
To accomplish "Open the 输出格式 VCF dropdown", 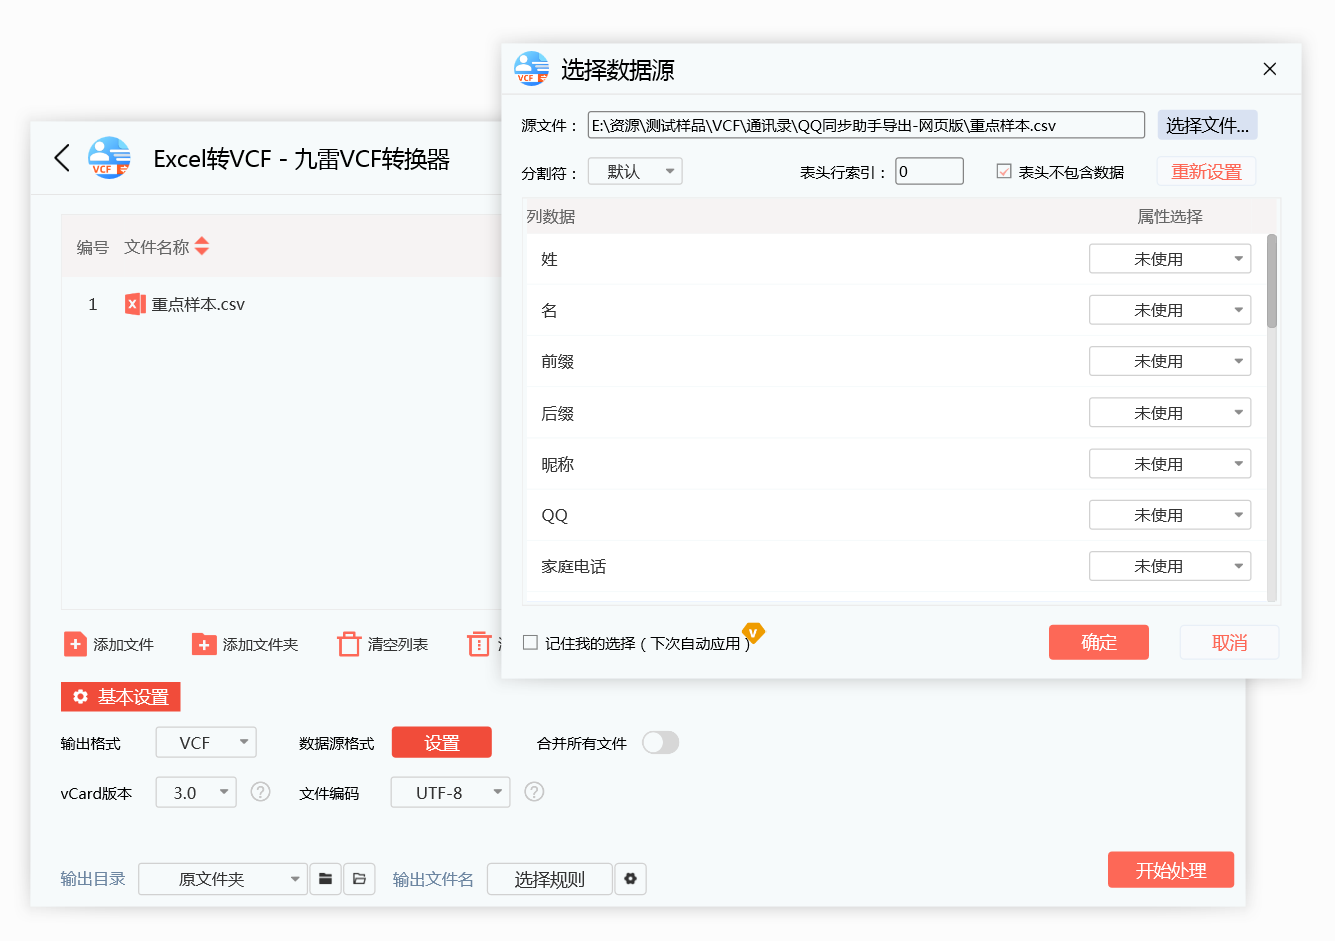I will 206,742.
